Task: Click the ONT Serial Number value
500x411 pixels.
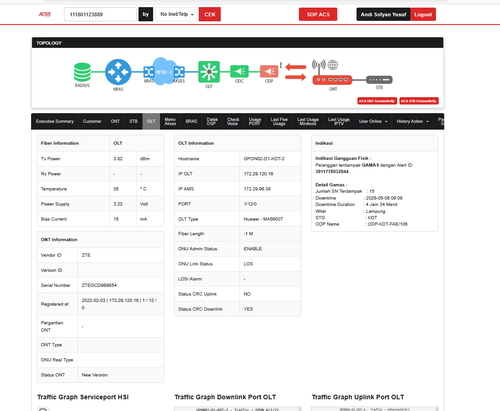Action: (x=99, y=285)
